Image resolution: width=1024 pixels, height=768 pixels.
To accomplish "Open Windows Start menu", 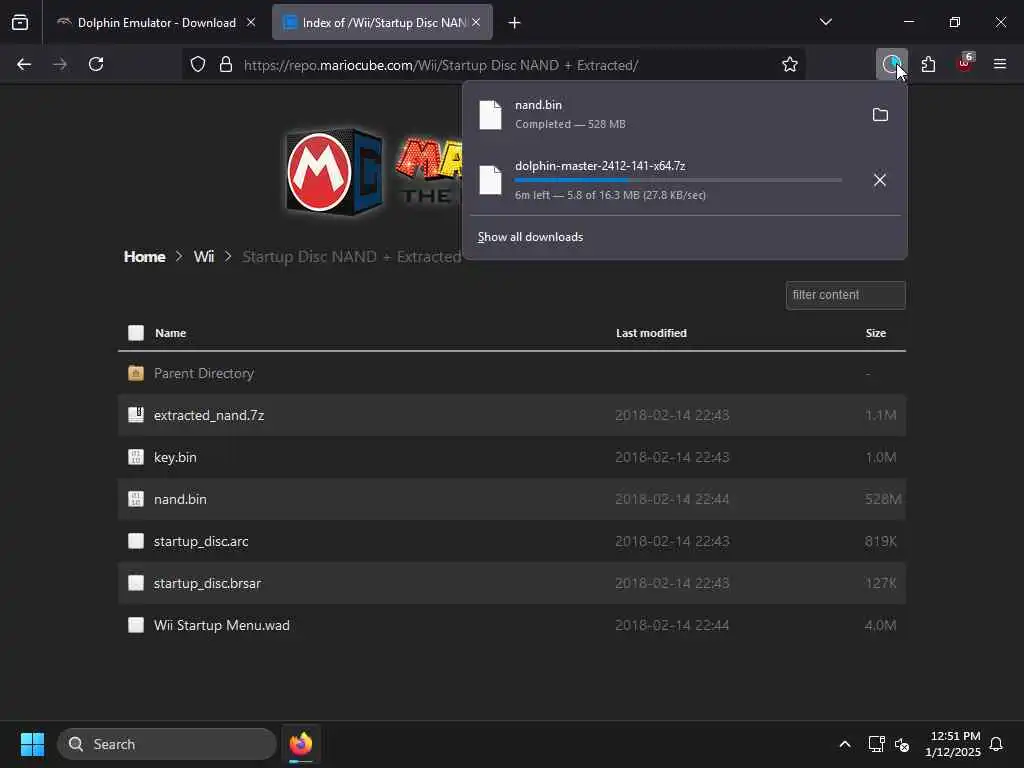I will tap(32, 744).
